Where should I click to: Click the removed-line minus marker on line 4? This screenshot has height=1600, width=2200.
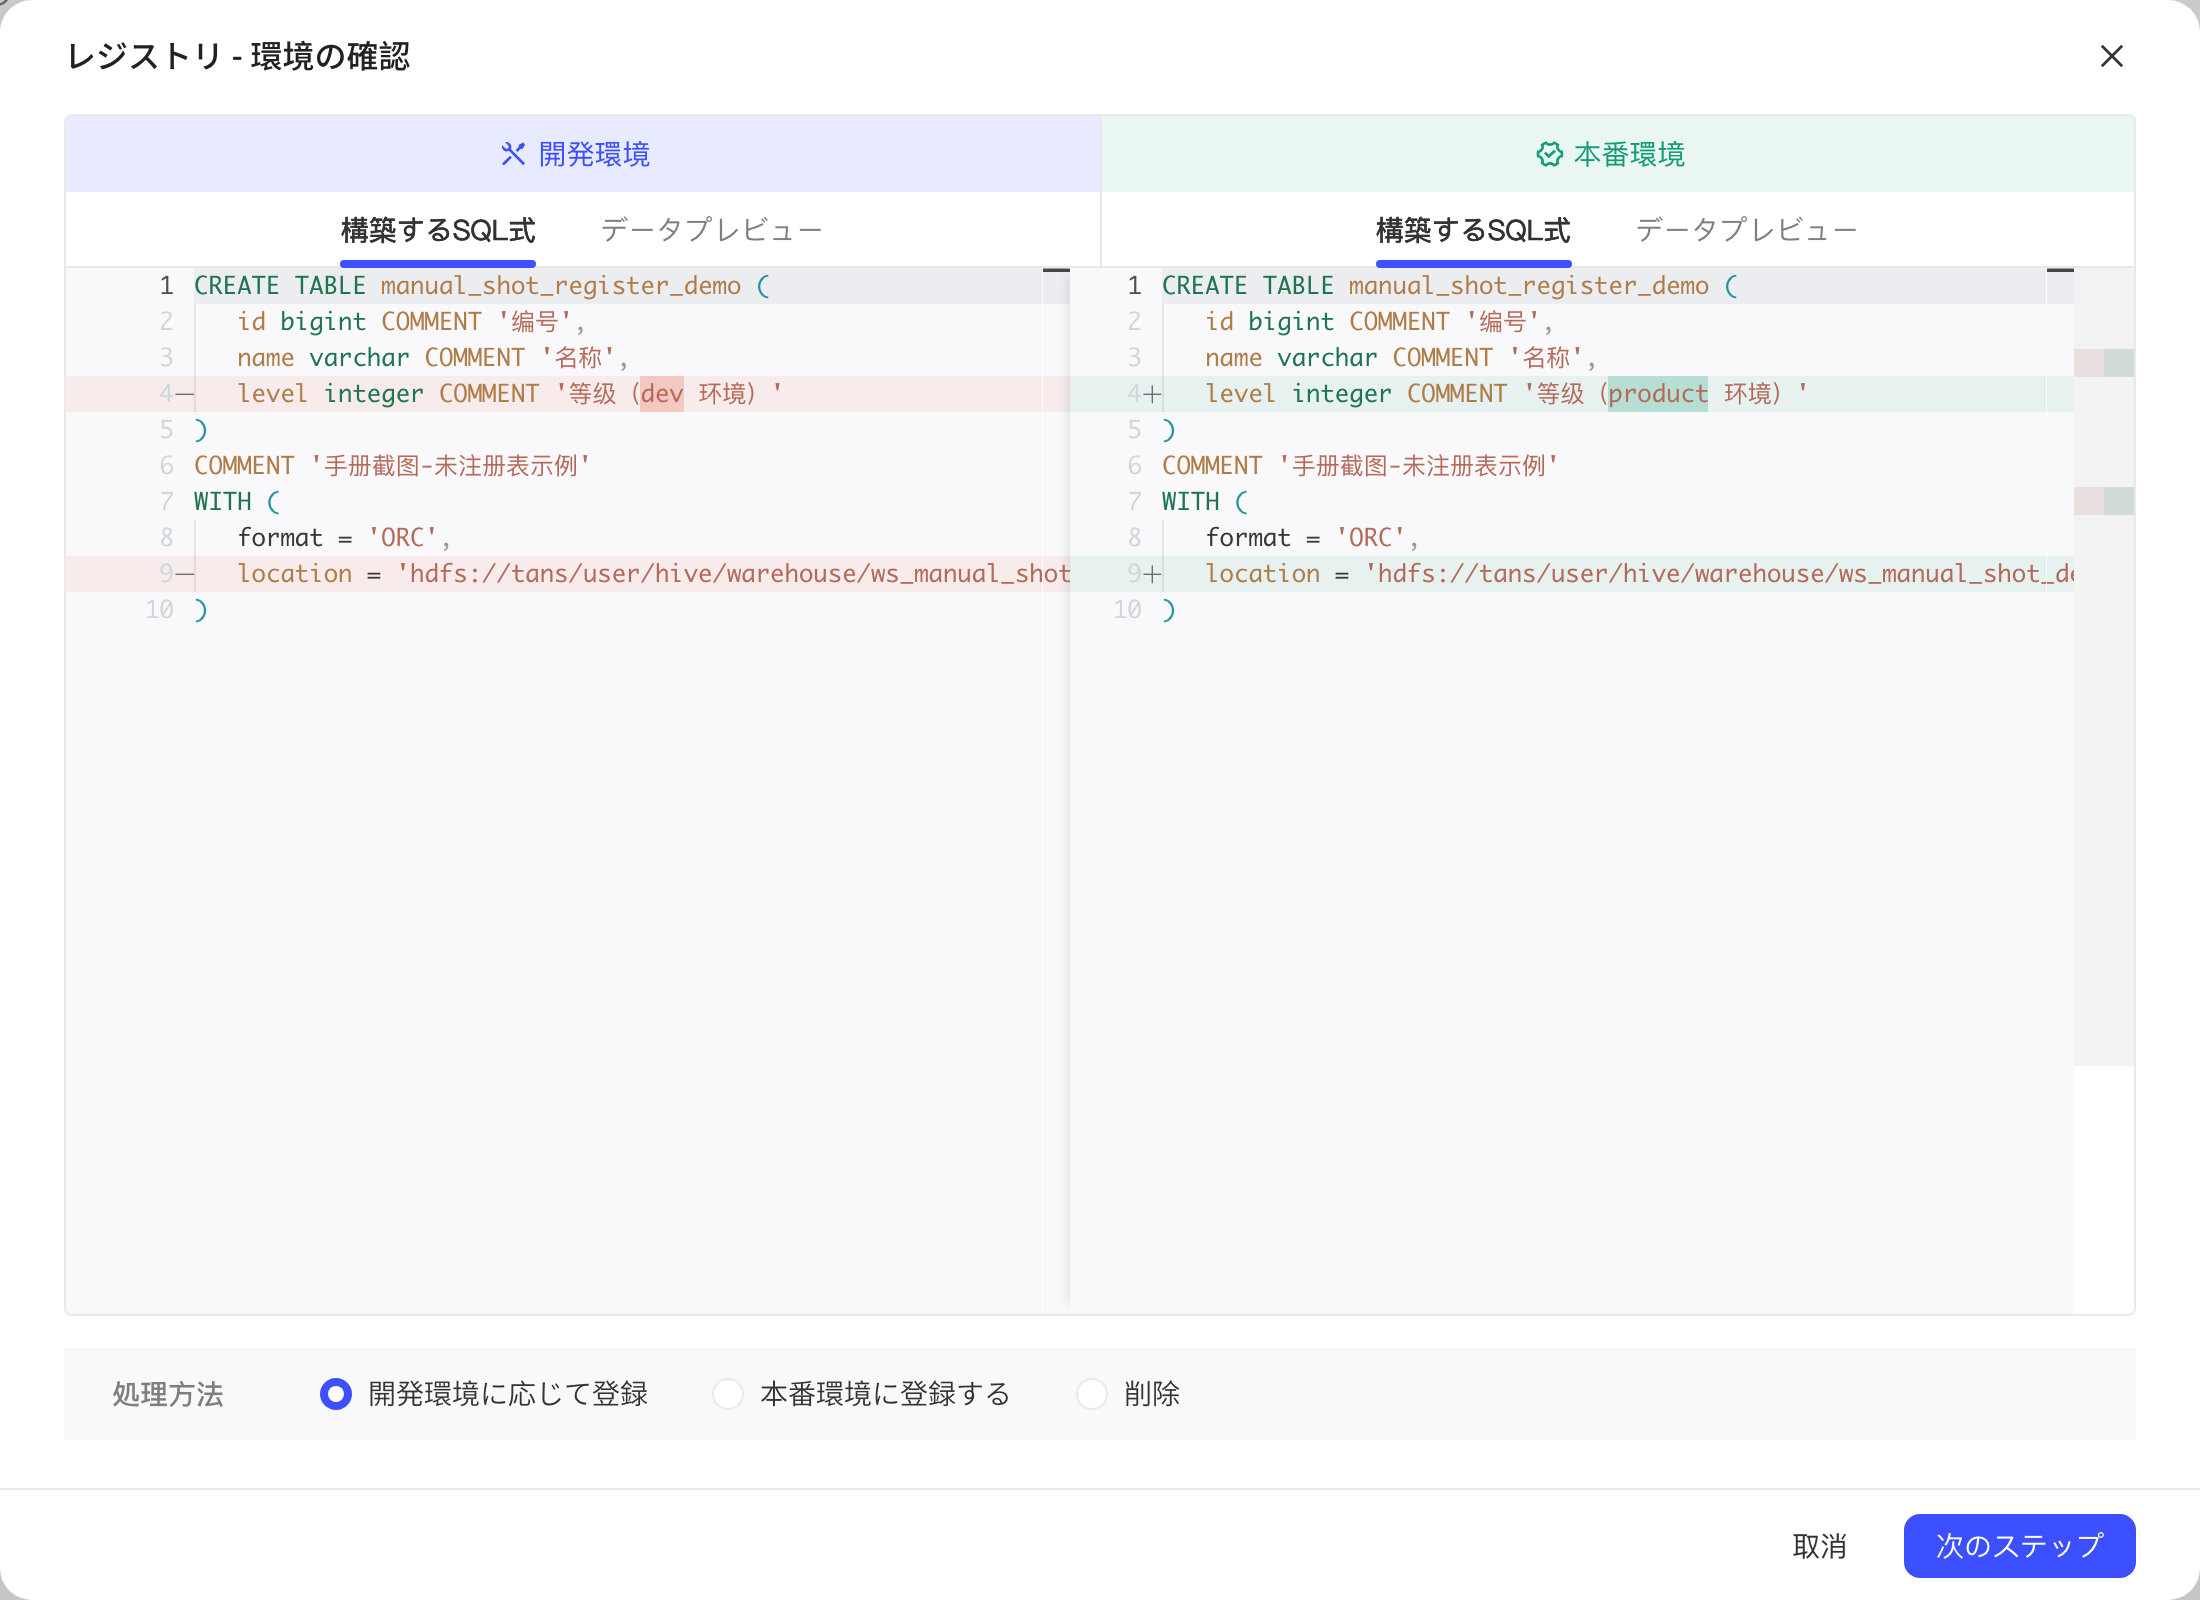click(186, 394)
